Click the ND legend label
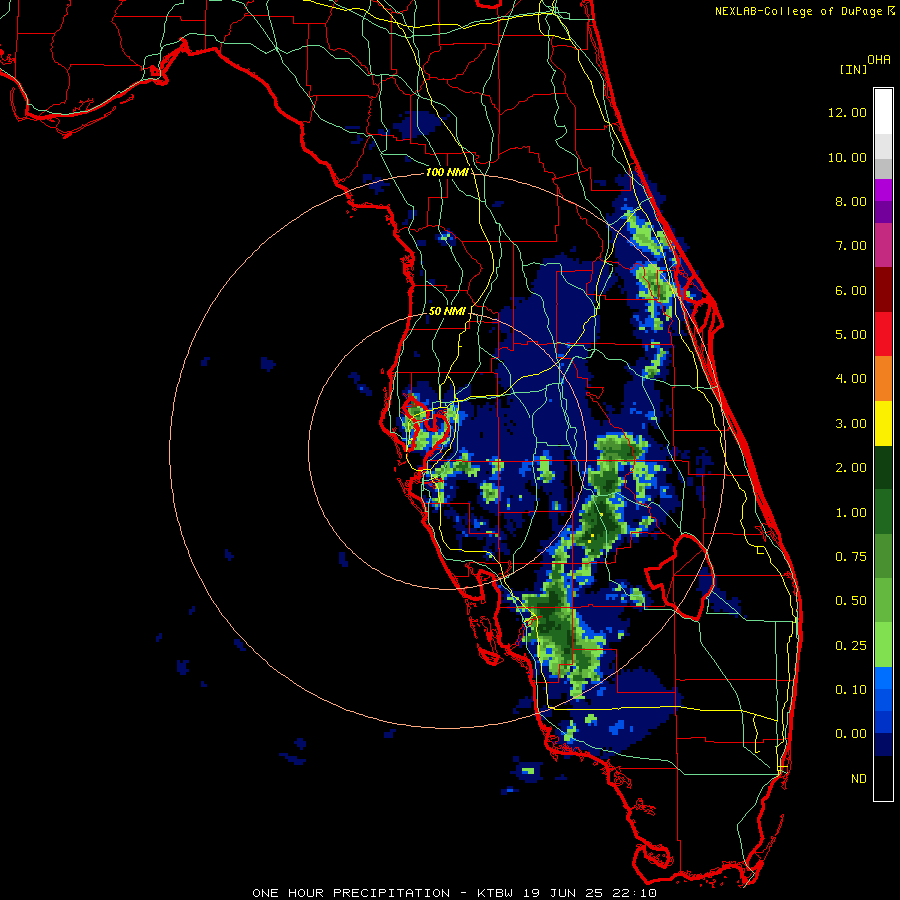Image resolution: width=900 pixels, height=900 pixels. click(x=859, y=779)
